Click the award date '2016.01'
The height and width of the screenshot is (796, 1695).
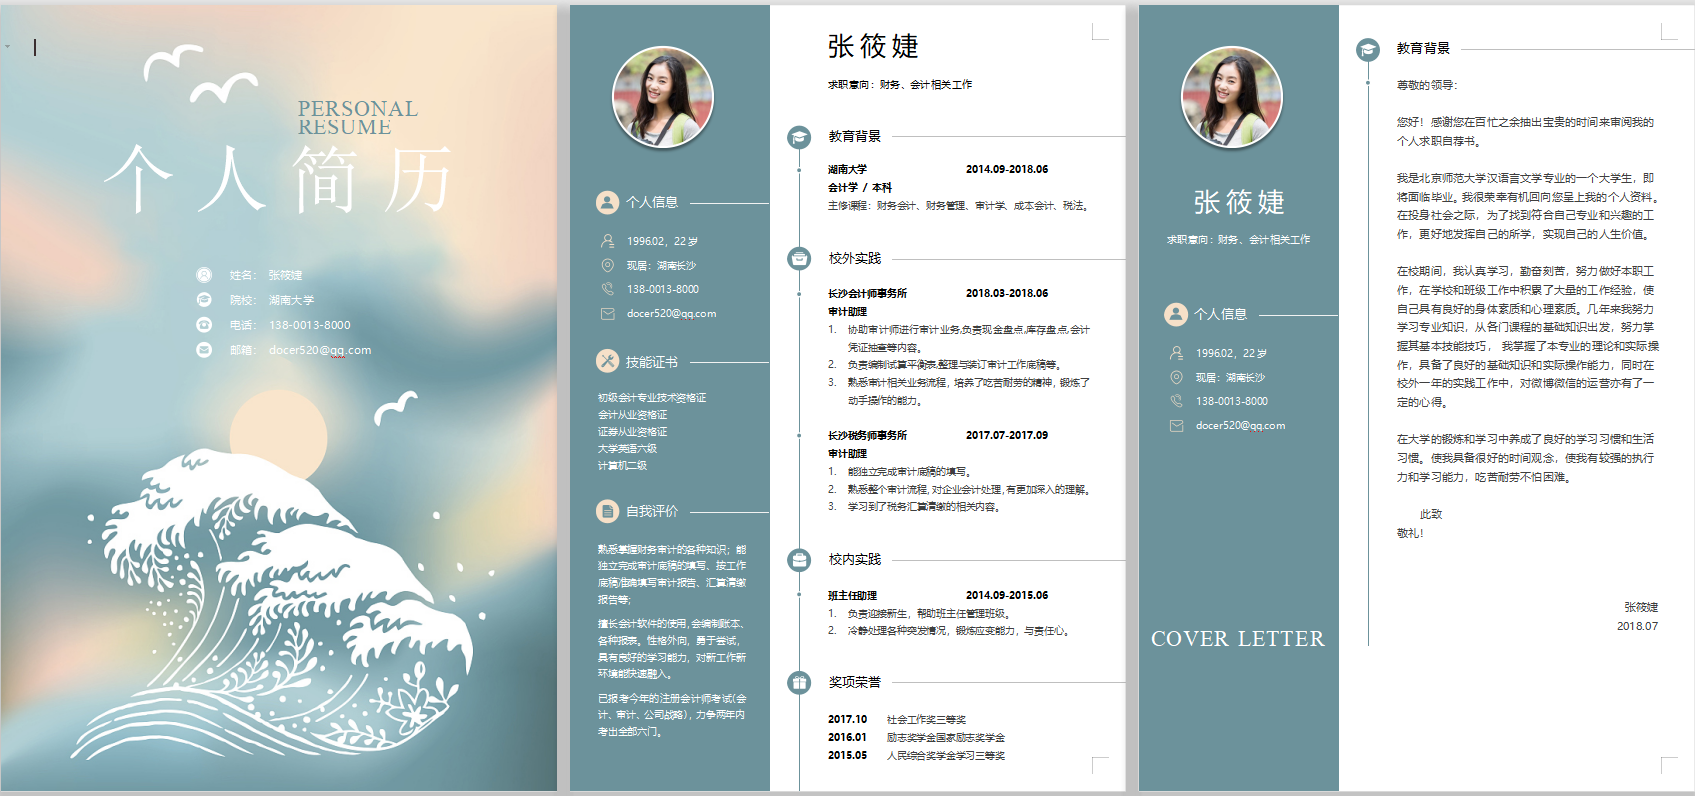(847, 738)
